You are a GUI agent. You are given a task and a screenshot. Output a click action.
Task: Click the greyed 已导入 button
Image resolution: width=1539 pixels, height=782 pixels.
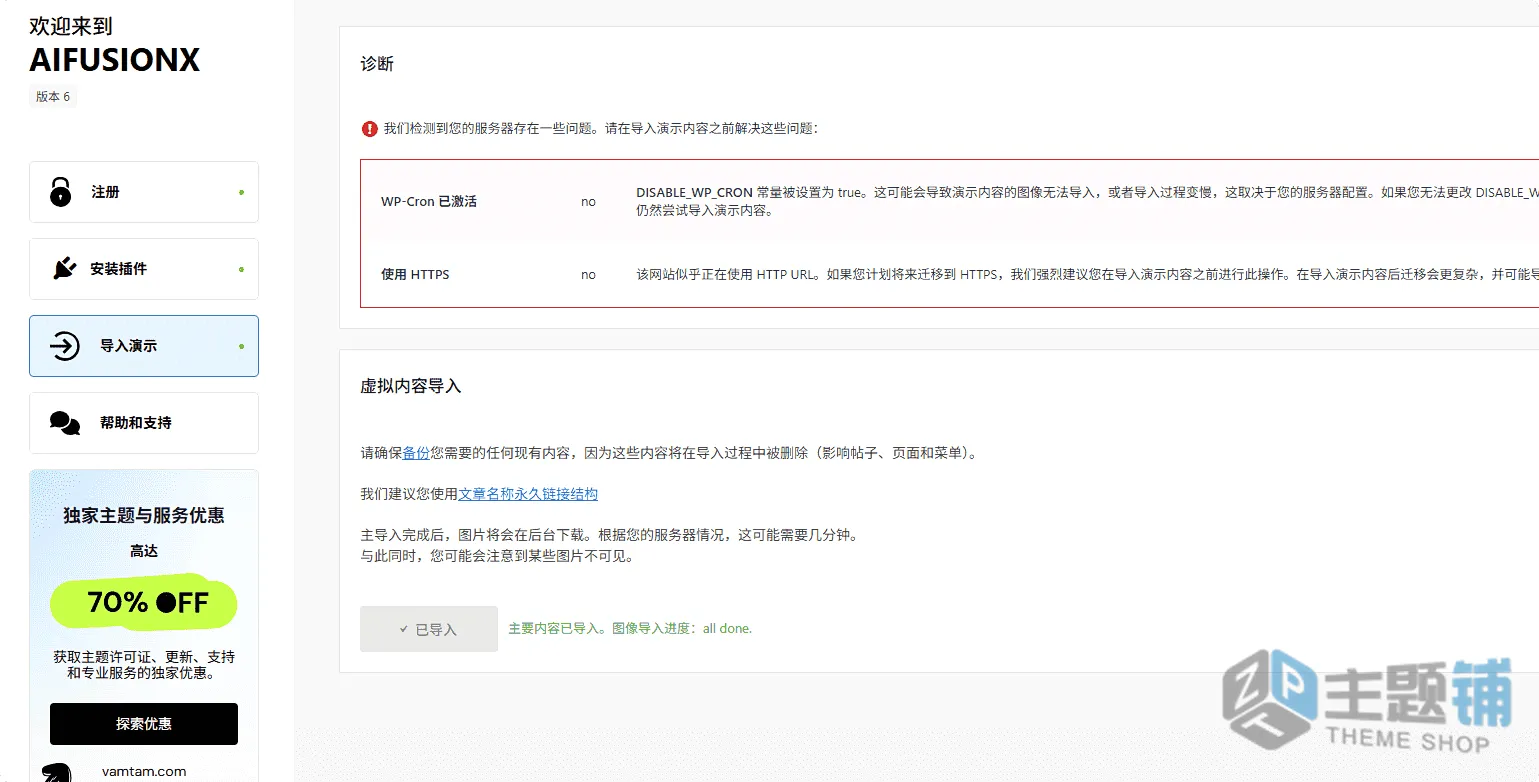pyautogui.click(x=429, y=629)
